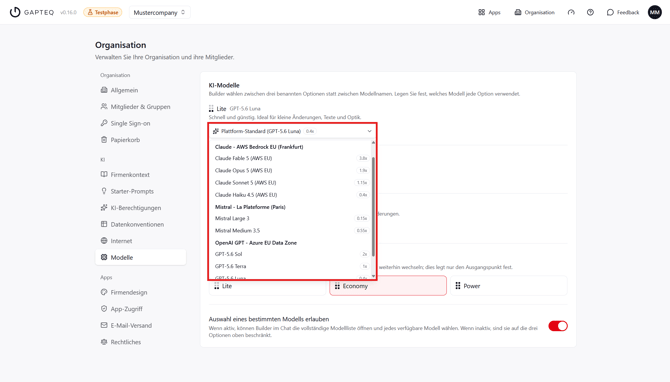Click the Lite grip dots icon beside GPT-5.6 Luna
Viewport: 670px width, 382px height.
[211, 109]
